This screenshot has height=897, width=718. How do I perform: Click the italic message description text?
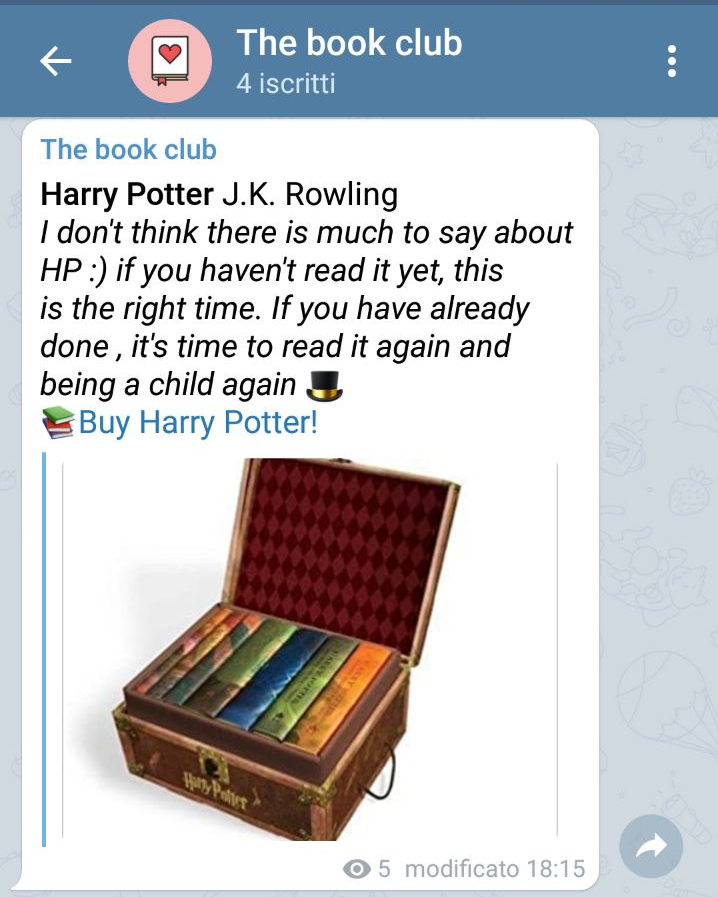306,308
